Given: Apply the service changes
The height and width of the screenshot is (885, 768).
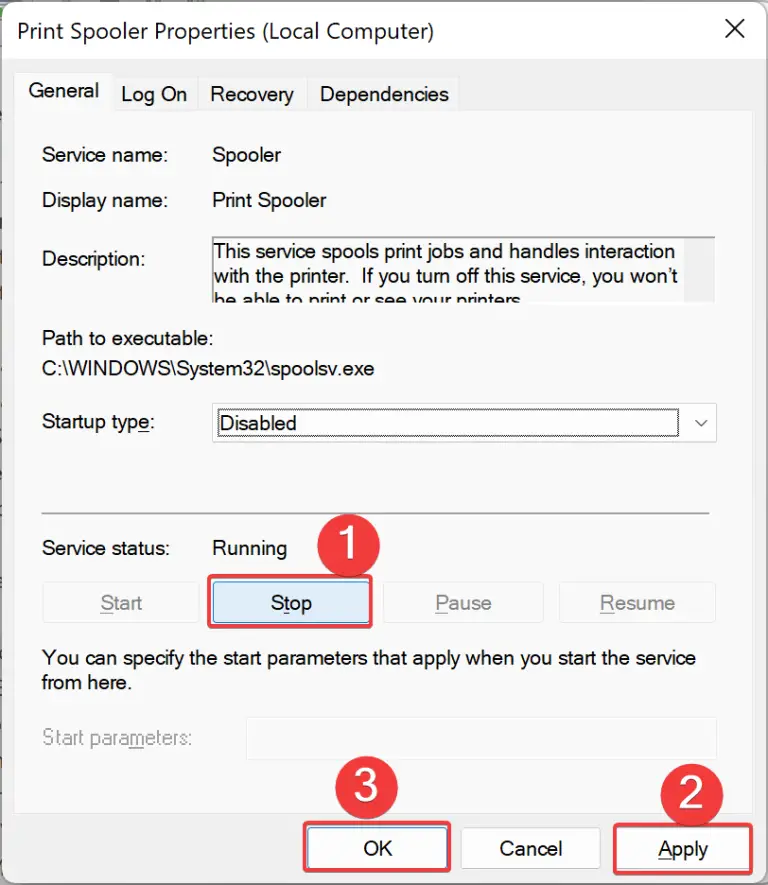Looking at the screenshot, I should [x=682, y=848].
